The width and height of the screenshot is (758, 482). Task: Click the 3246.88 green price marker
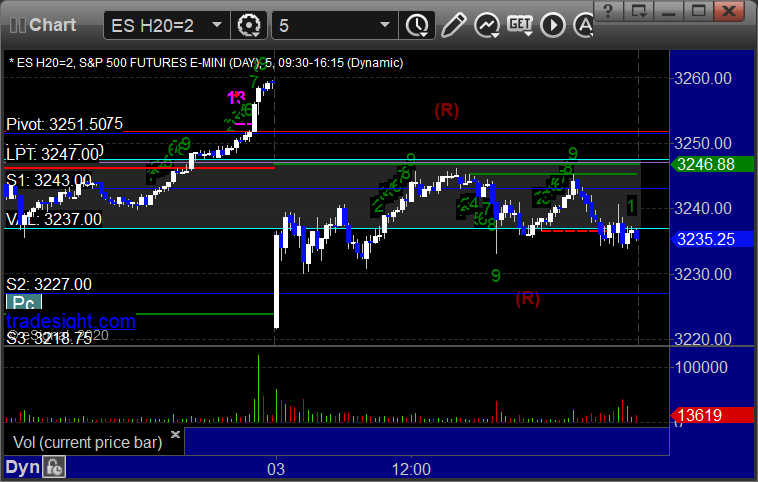[712, 164]
